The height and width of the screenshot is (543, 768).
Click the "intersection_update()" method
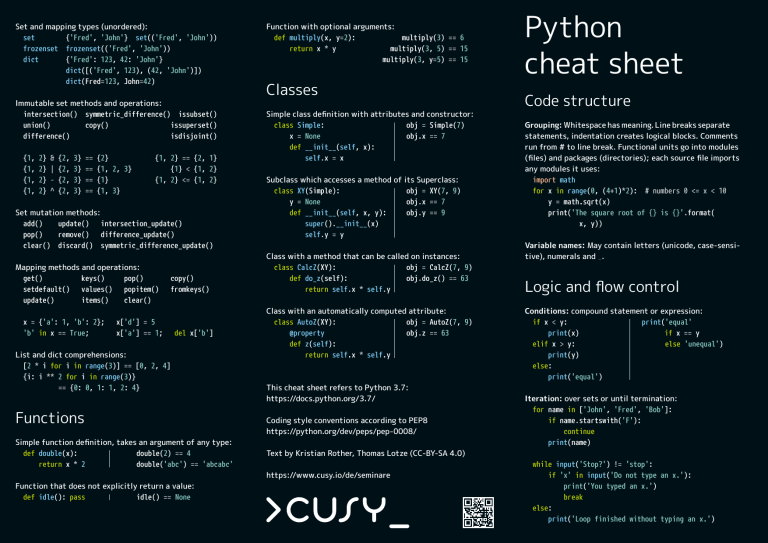(141, 224)
